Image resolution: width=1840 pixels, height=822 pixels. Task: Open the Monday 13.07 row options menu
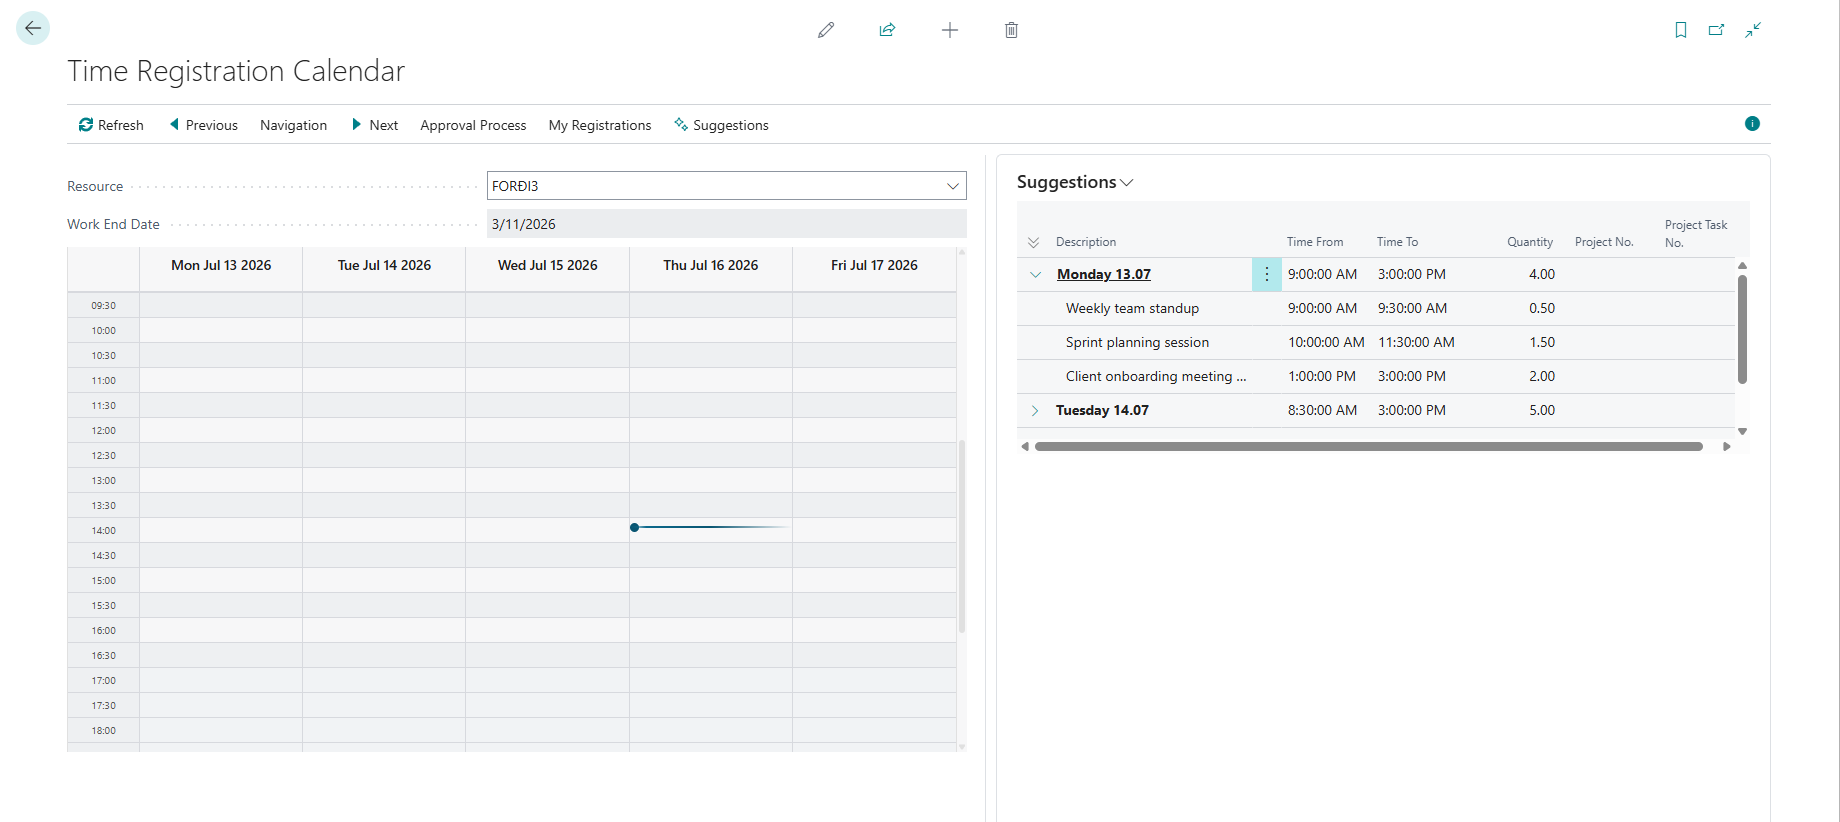point(1266,274)
